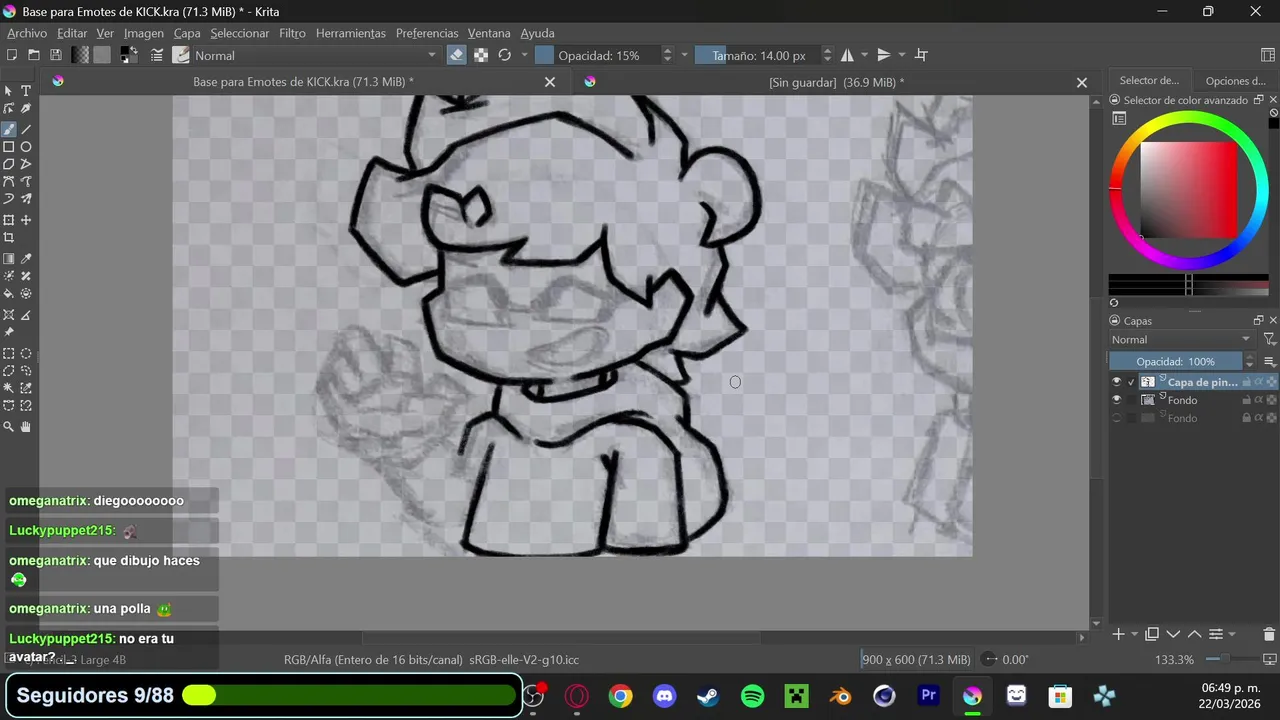Open the Preferencias menu
1280x720 pixels.
(x=427, y=33)
